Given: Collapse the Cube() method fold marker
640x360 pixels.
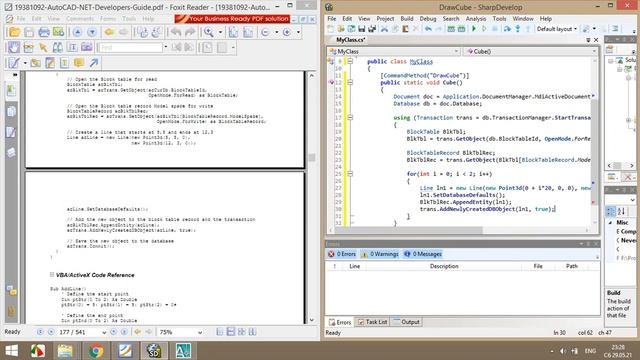Looking at the screenshot, I should (x=350, y=82).
